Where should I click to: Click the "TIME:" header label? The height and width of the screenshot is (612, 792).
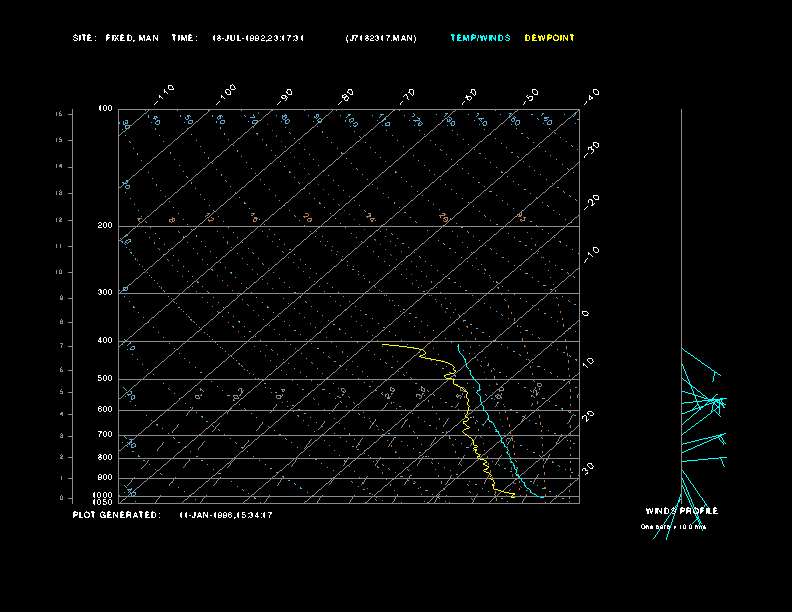(x=185, y=38)
